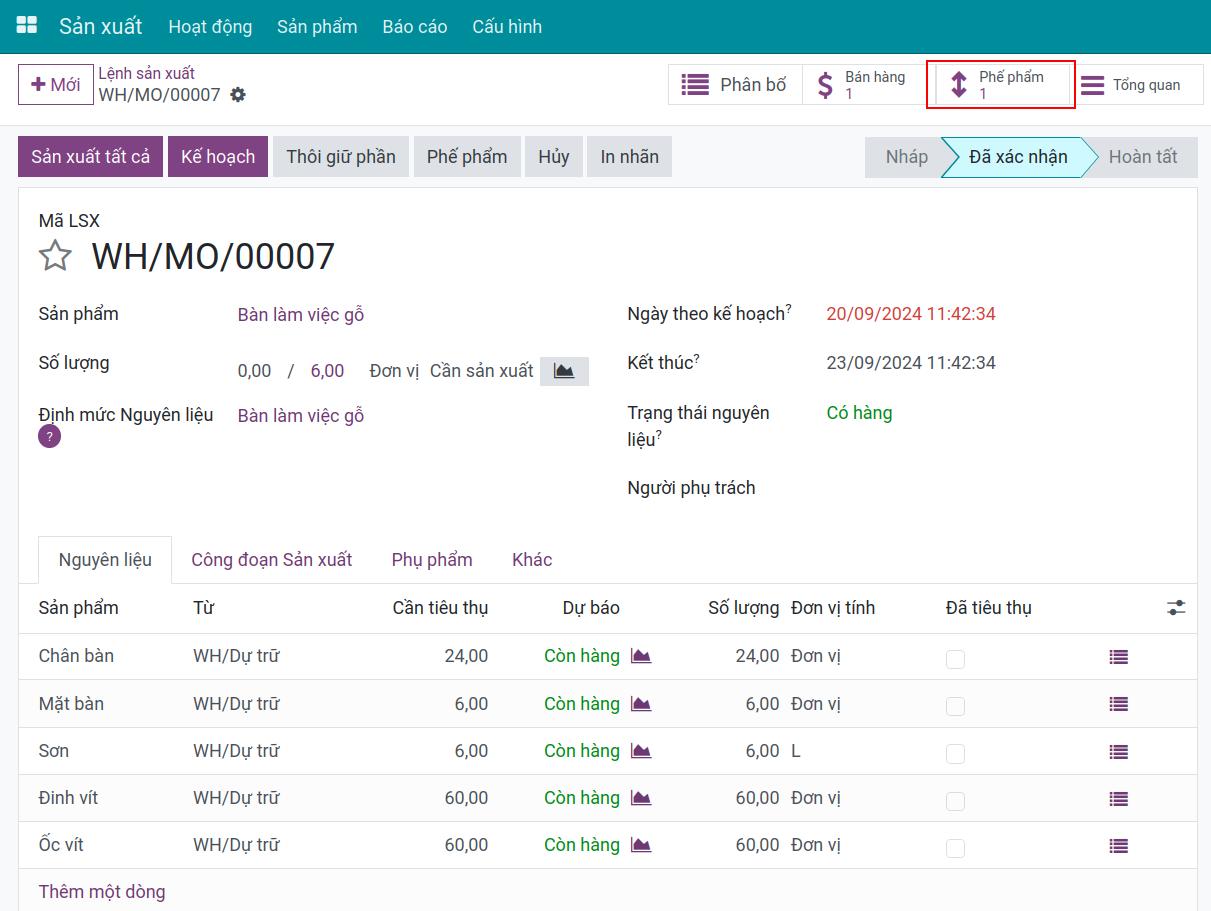The height and width of the screenshot is (911, 1211).
Task: Open forecast chart icon for Mặt bàn
Action: (641, 704)
